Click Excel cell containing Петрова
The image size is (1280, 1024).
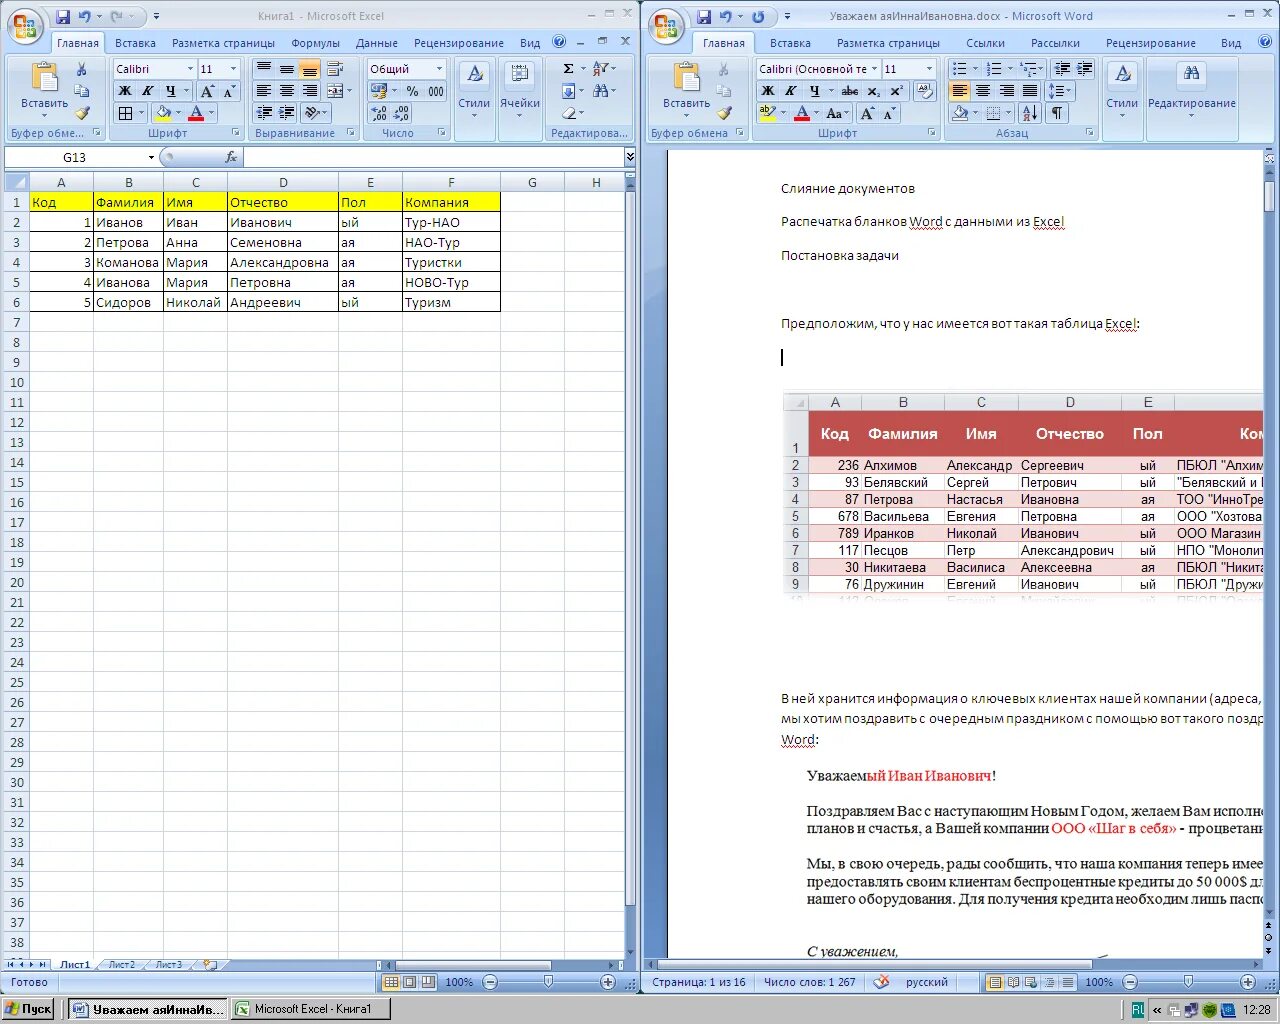(x=128, y=242)
